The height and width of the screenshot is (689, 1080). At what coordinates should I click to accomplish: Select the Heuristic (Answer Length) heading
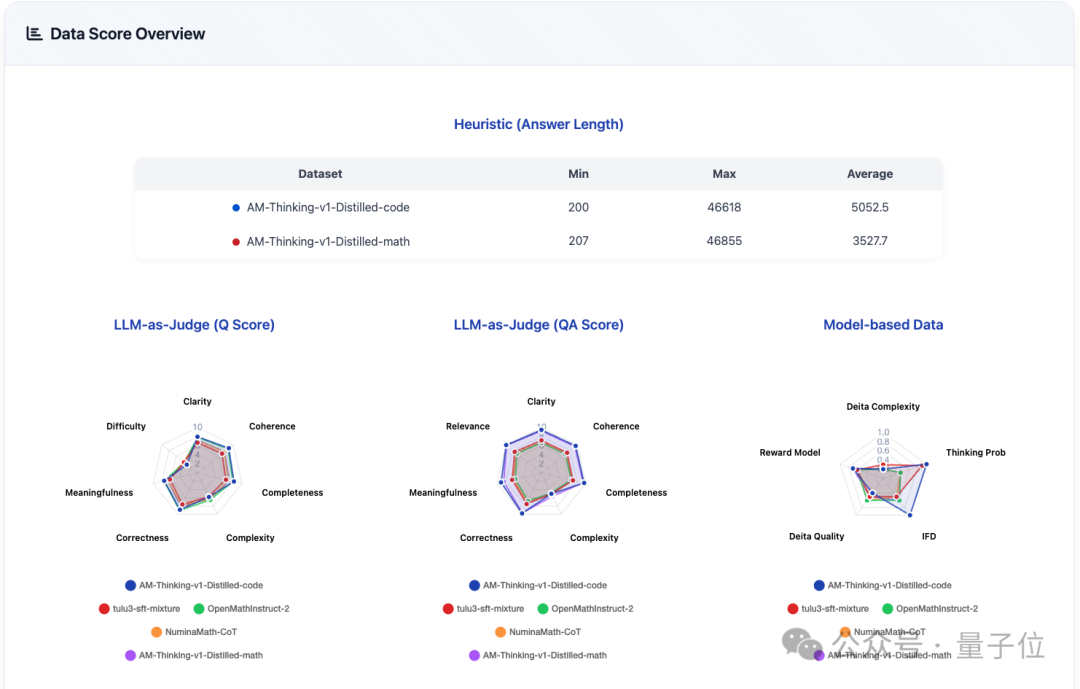point(538,125)
